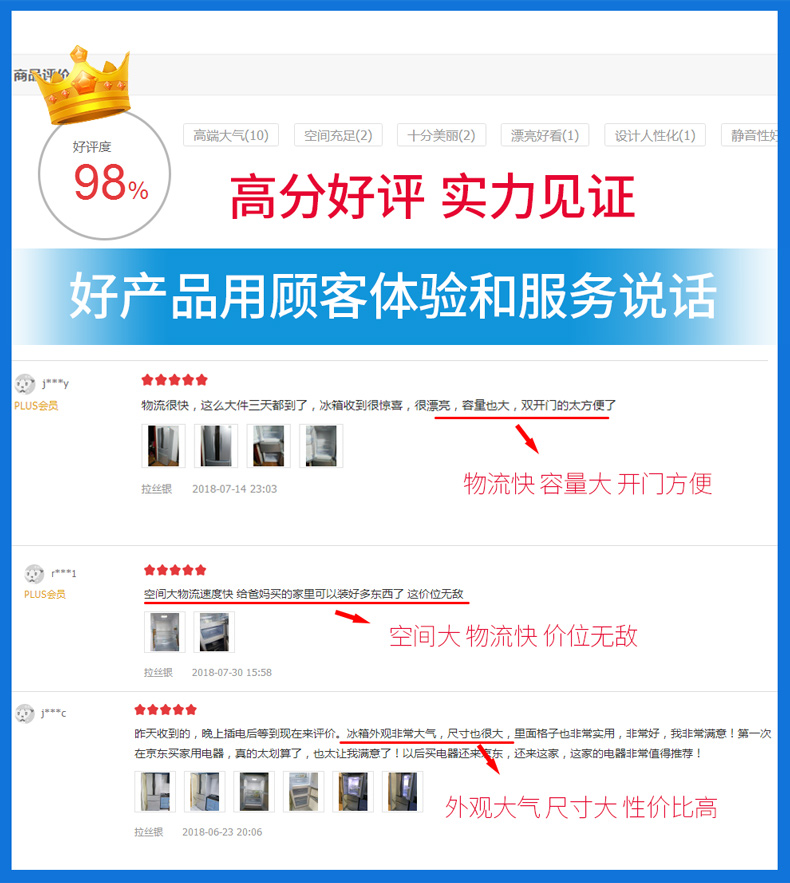Open last photo in j***c's review
Screen dimensions: 790x883
point(403,792)
